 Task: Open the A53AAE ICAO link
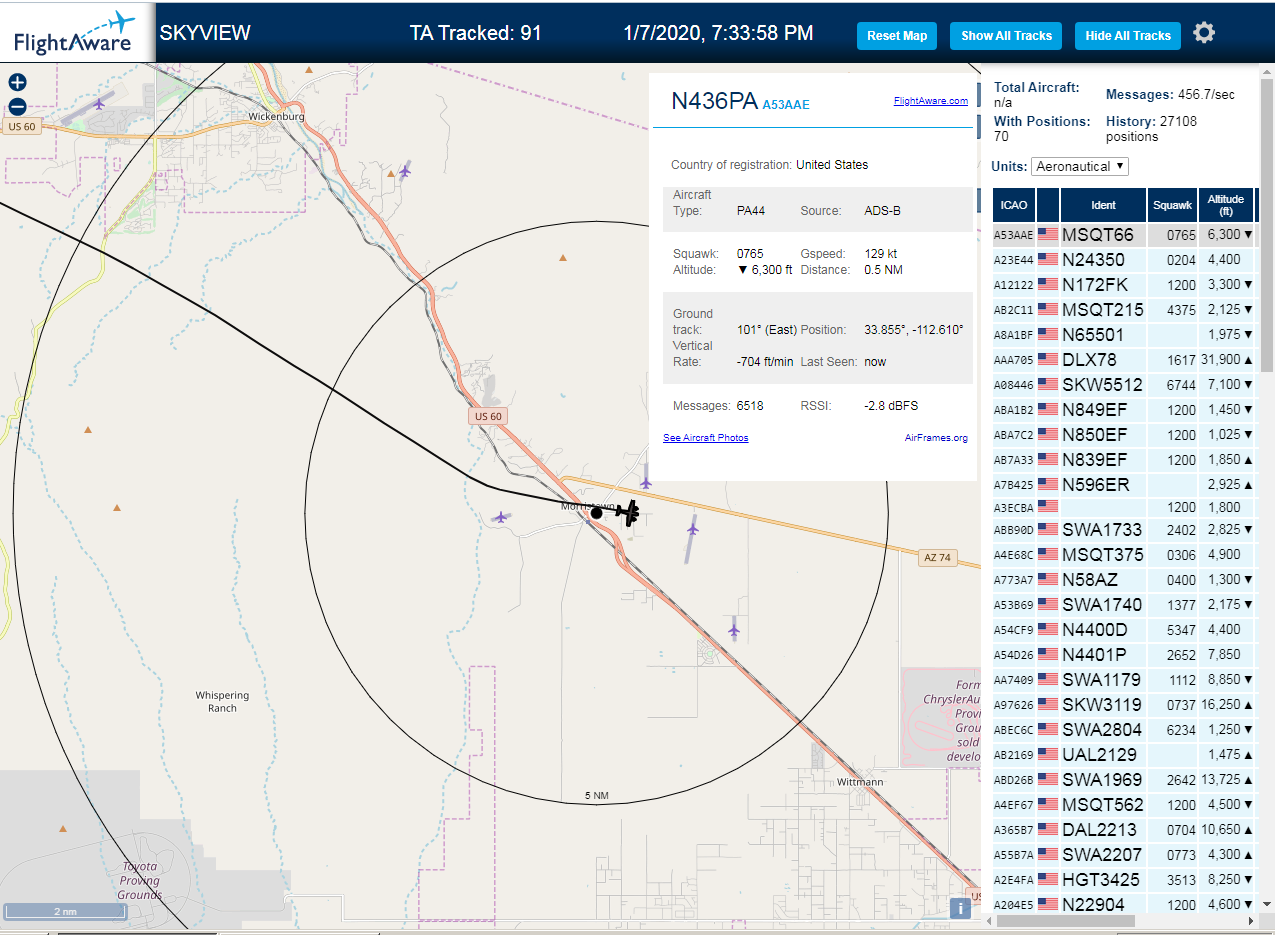[x=786, y=104]
